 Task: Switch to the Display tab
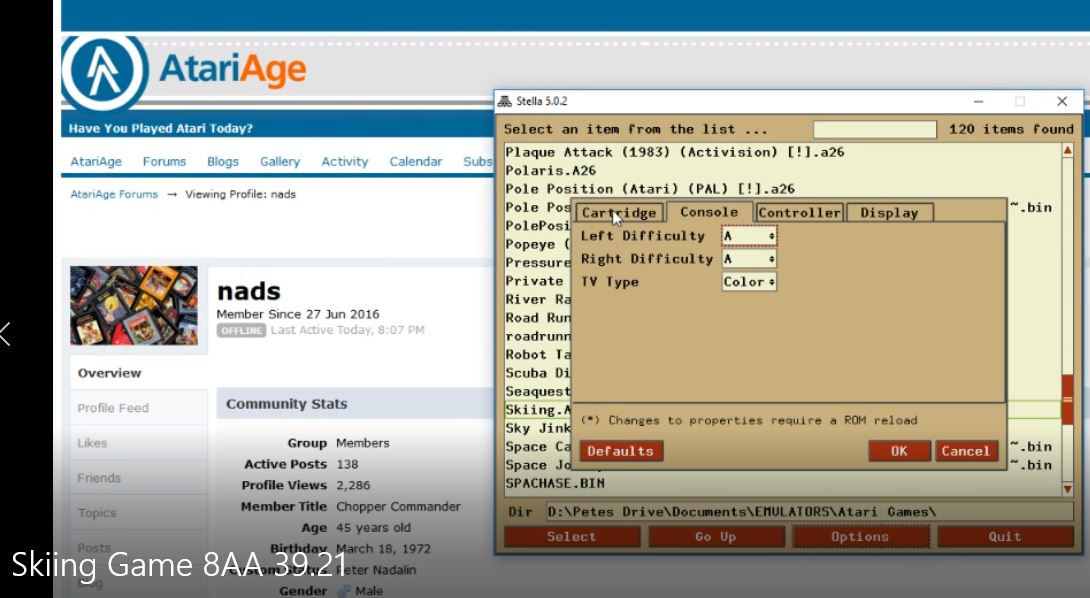[x=889, y=213]
